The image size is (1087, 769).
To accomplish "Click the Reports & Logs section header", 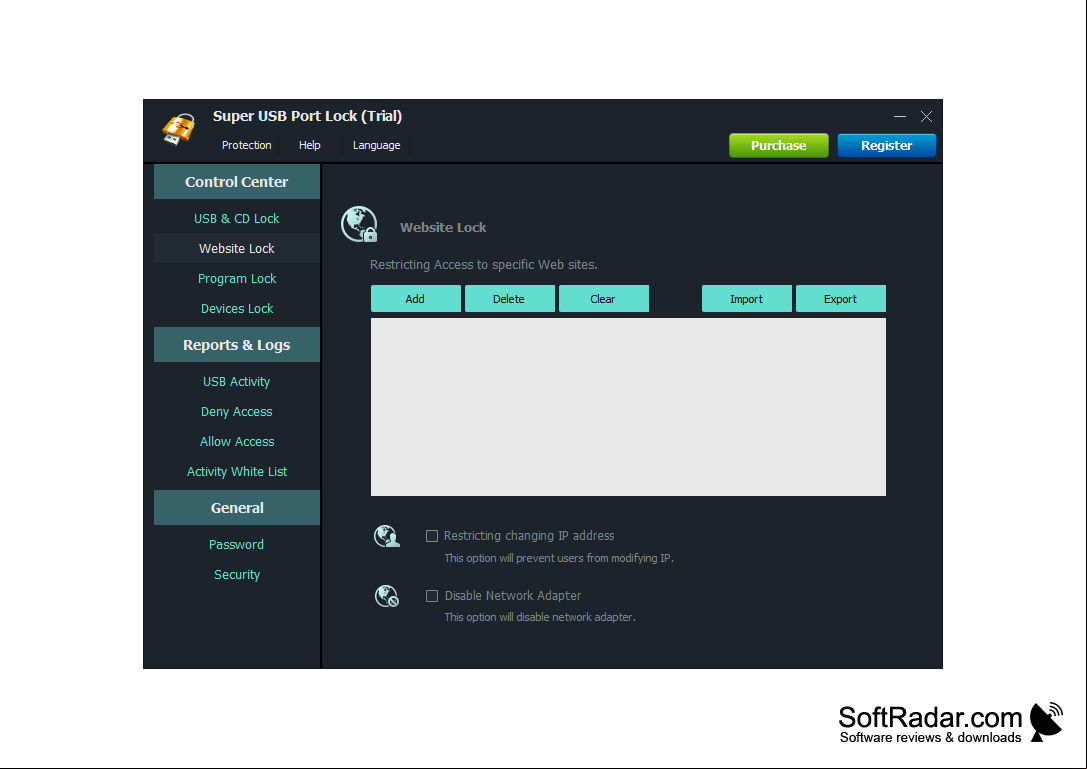I will [236, 345].
